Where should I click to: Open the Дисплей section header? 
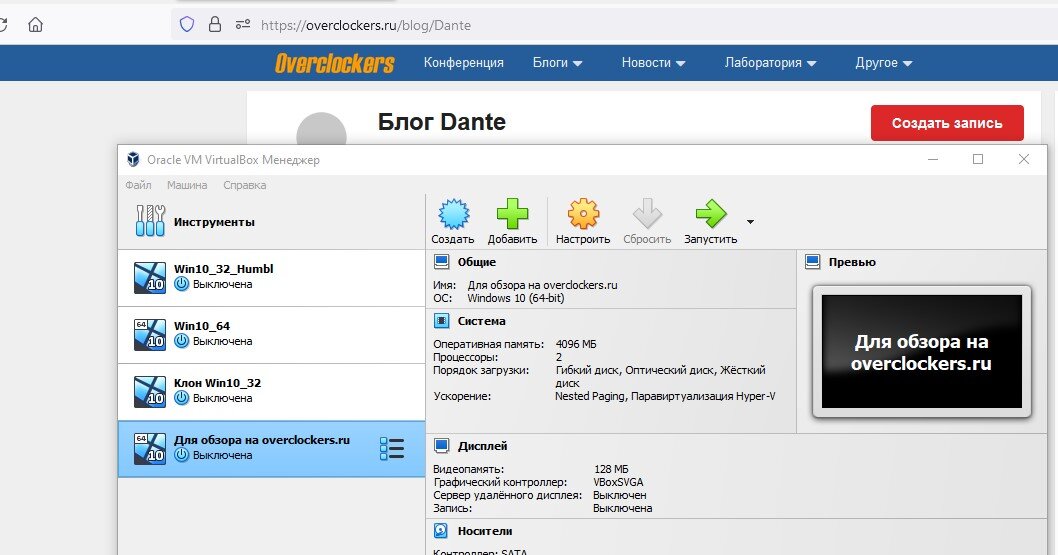pyautogui.click(x=482, y=446)
